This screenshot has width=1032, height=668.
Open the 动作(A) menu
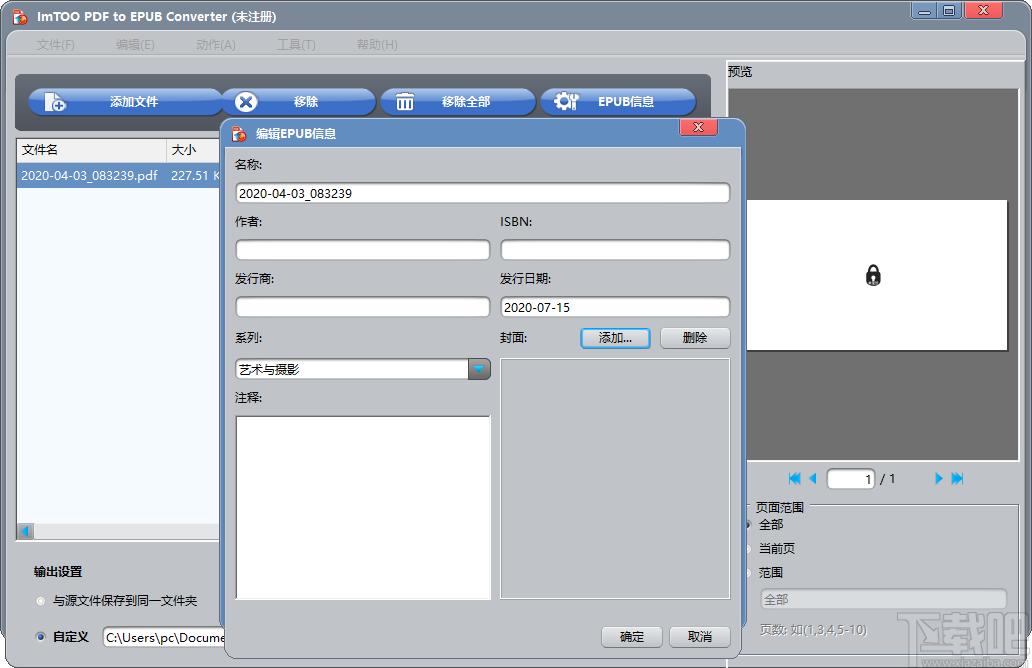[215, 45]
